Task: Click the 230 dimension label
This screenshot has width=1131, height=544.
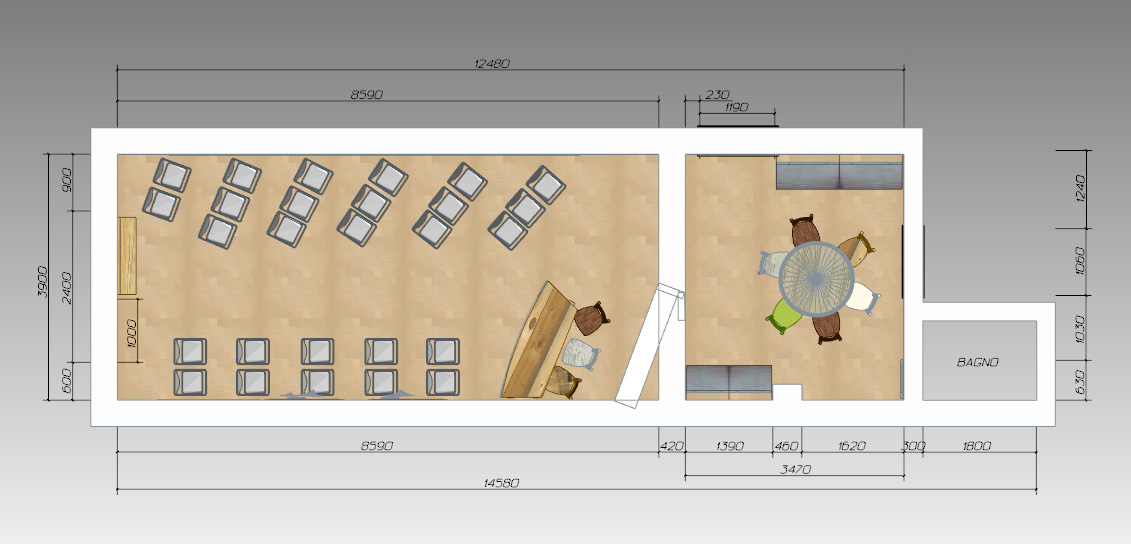Action: point(718,95)
